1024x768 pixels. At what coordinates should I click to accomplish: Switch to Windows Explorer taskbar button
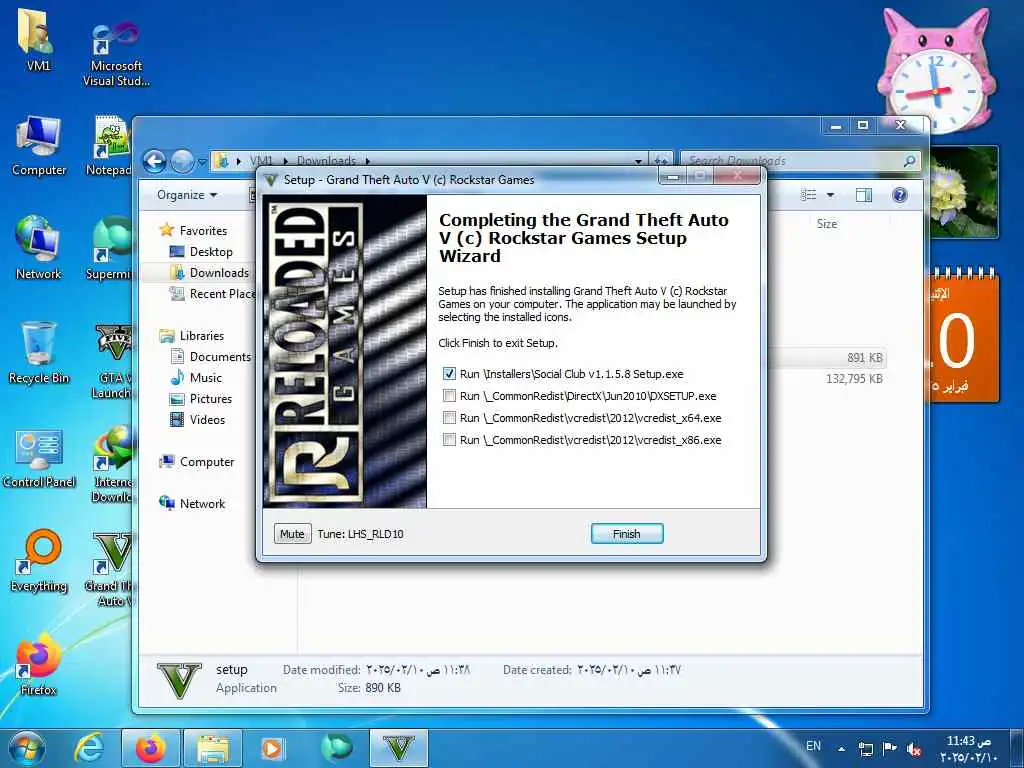point(213,748)
